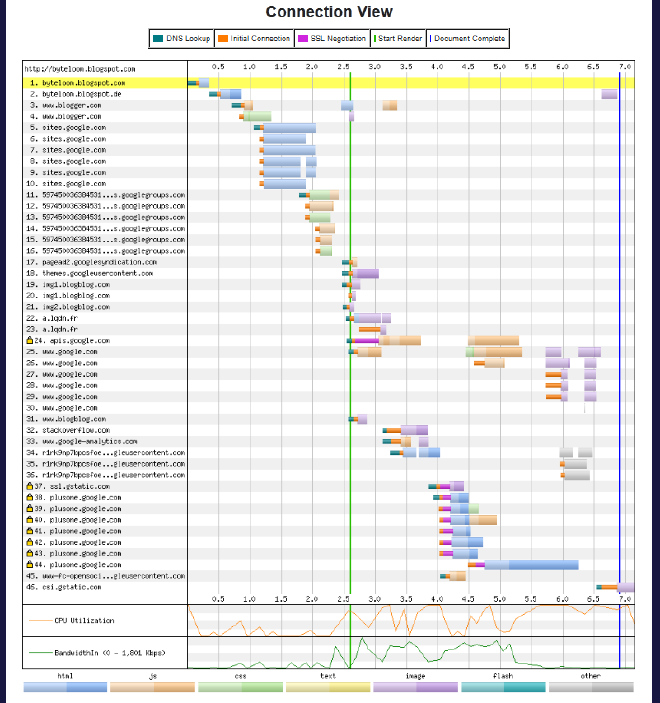
Task: Select row 19. img1.blogblog.com
Action: (x=329, y=285)
